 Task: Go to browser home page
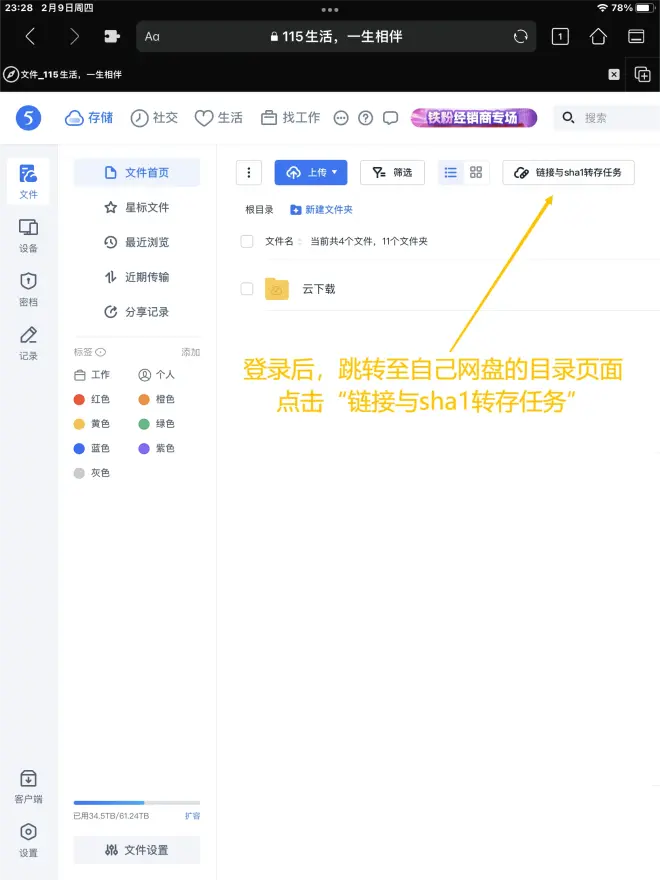(x=598, y=36)
